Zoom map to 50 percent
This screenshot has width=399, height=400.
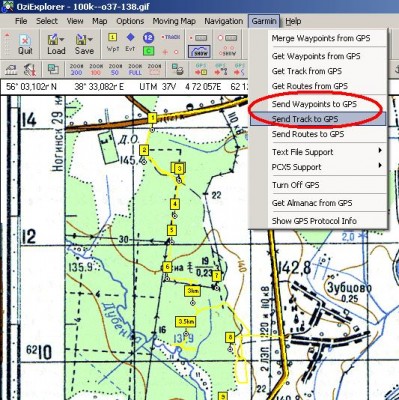tap(115, 69)
